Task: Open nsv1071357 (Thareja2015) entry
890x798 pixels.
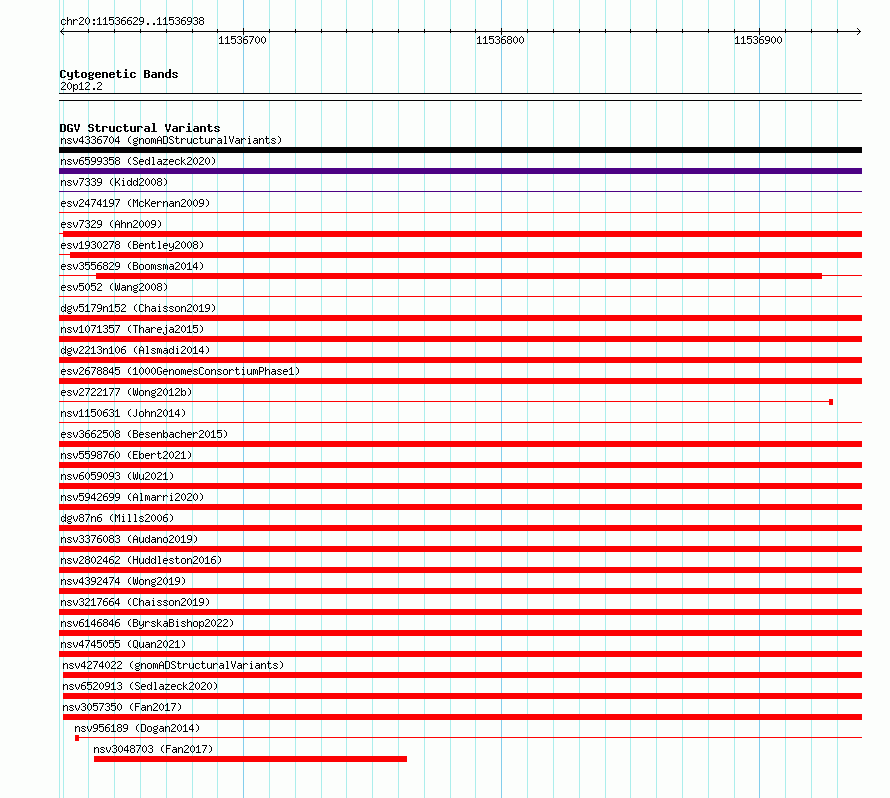Action: pos(132,329)
